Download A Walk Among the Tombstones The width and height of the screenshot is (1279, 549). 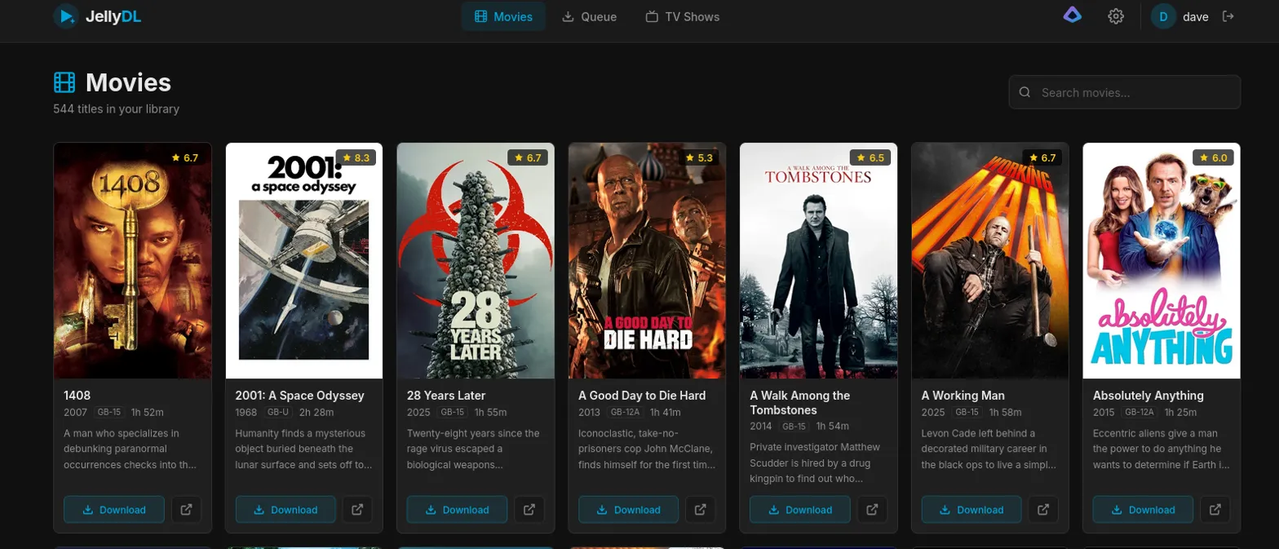800,509
